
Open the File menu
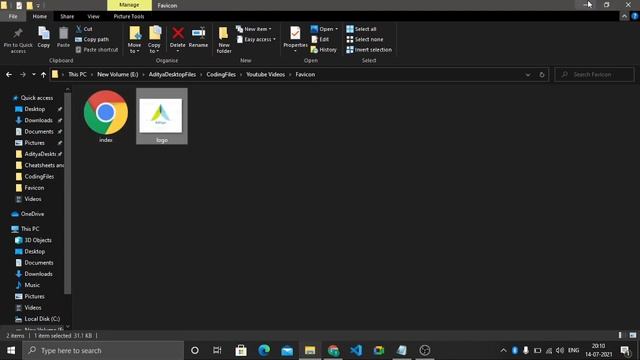13,16
